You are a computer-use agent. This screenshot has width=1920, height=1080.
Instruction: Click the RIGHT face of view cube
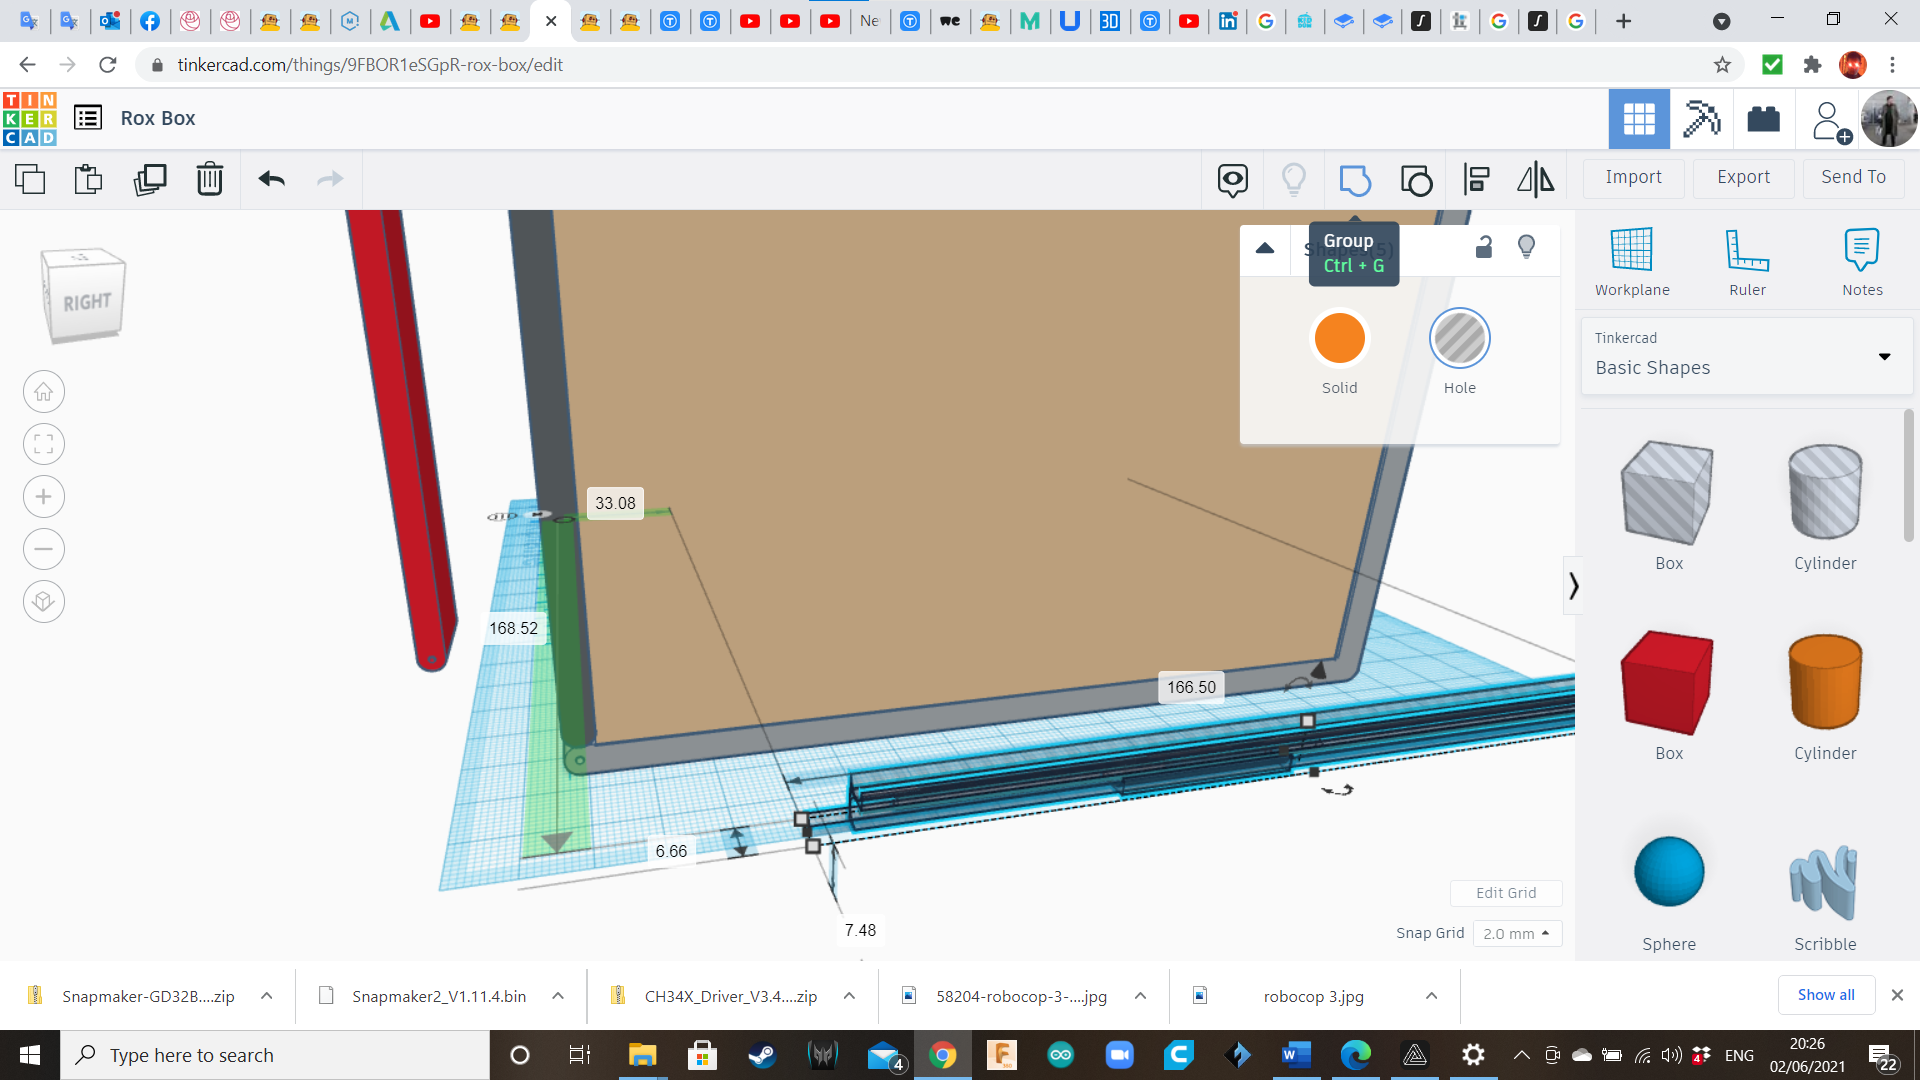[87, 302]
